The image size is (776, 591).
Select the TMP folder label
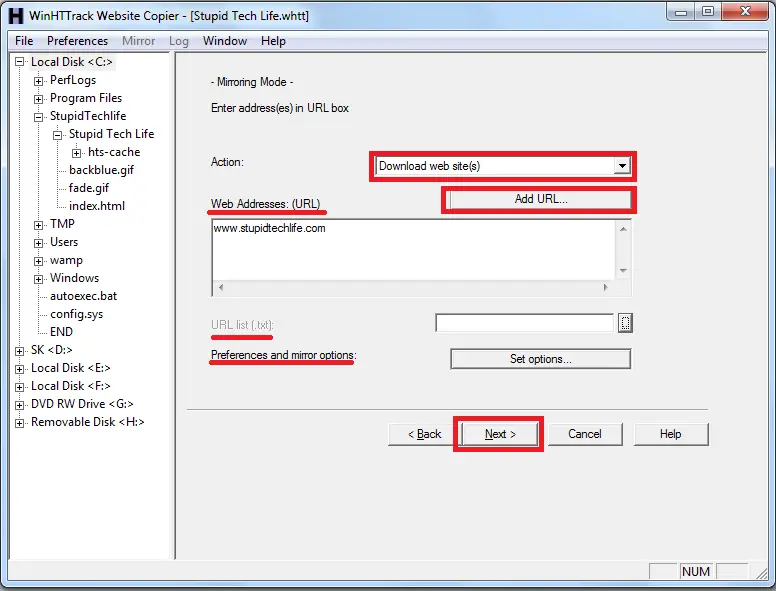(62, 224)
